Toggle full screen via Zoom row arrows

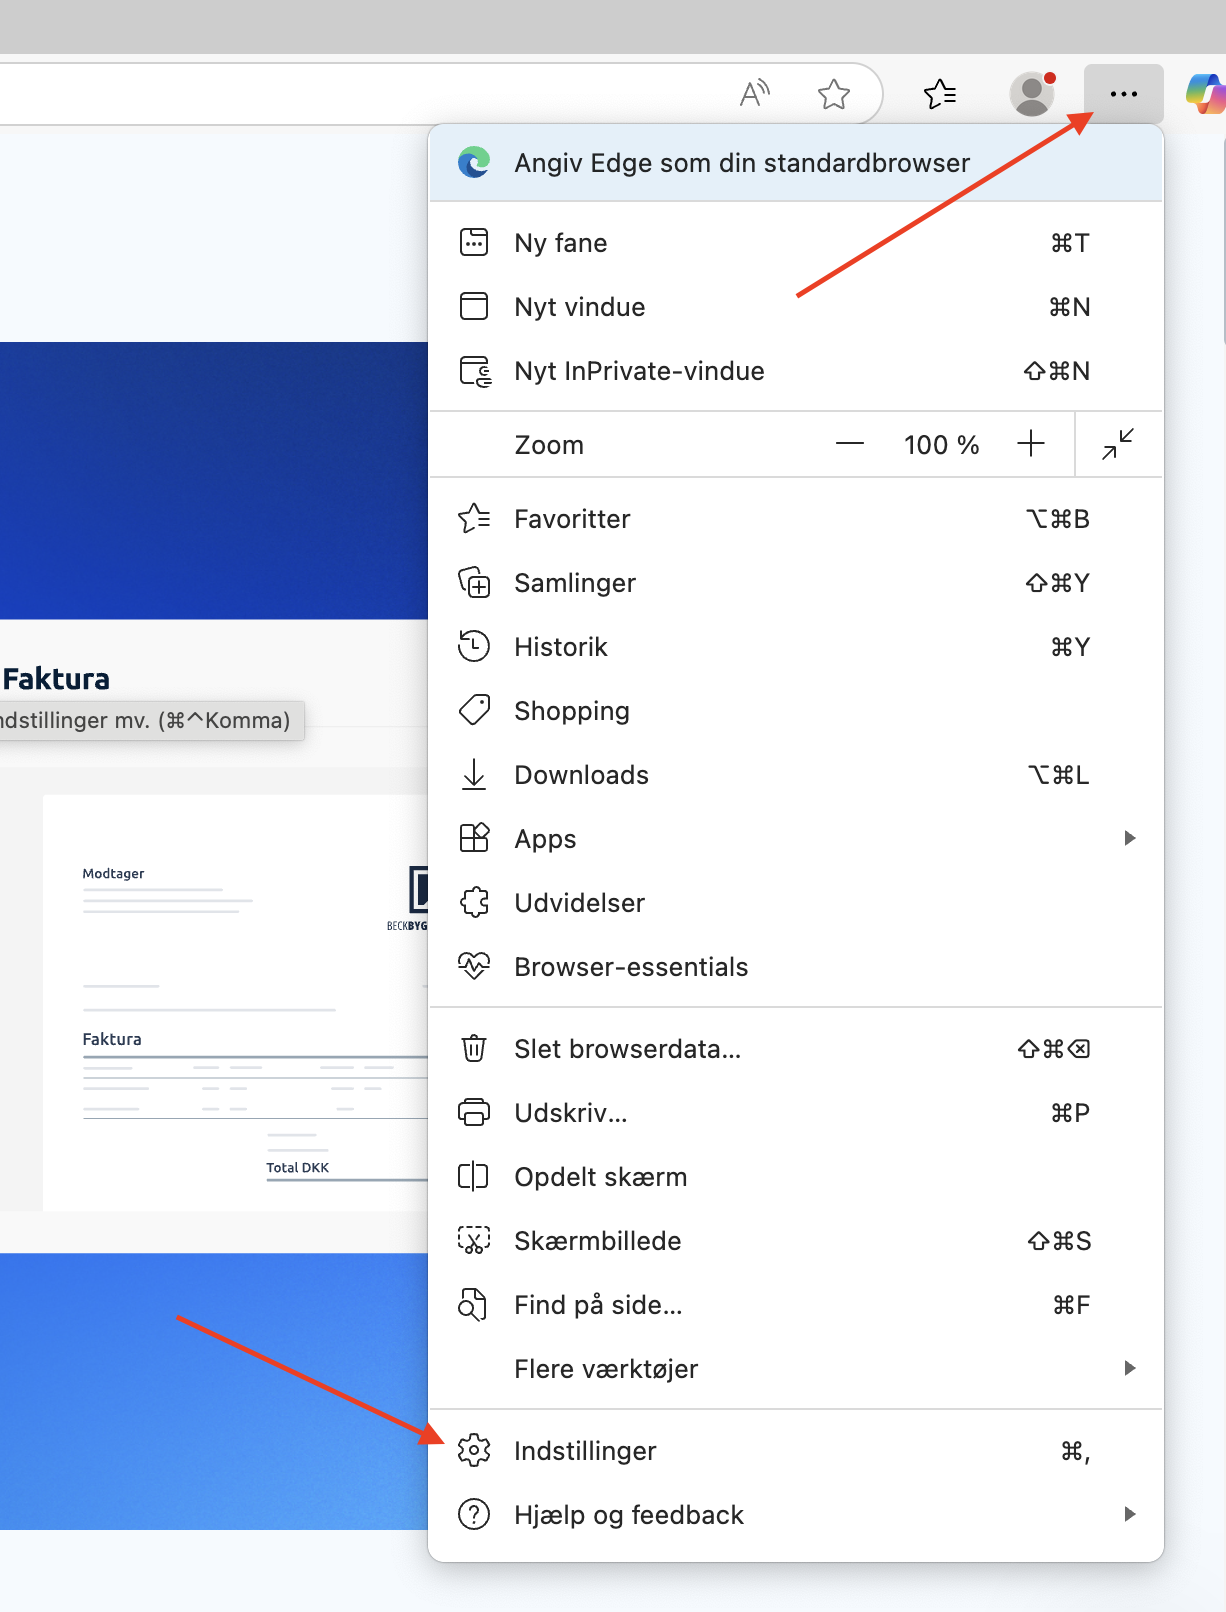point(1118,444)
